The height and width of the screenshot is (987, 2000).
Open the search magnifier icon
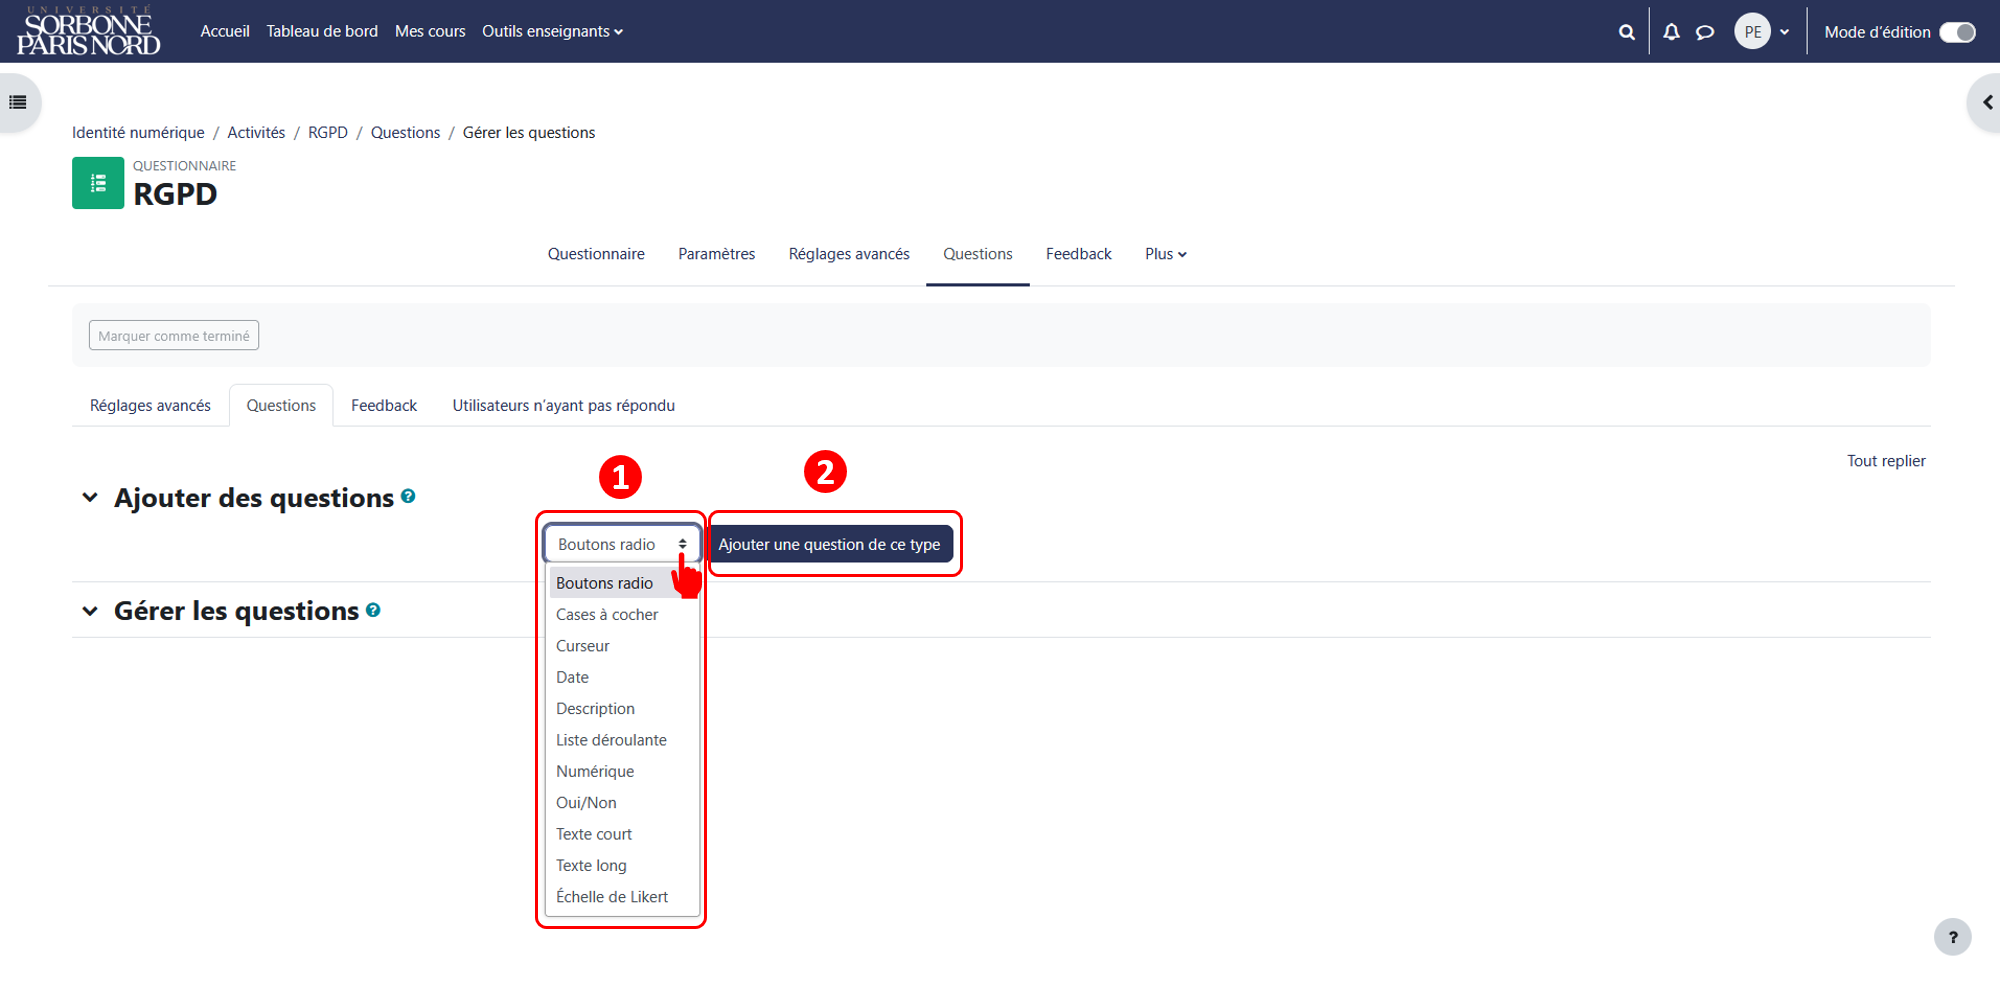[1627, 32]
